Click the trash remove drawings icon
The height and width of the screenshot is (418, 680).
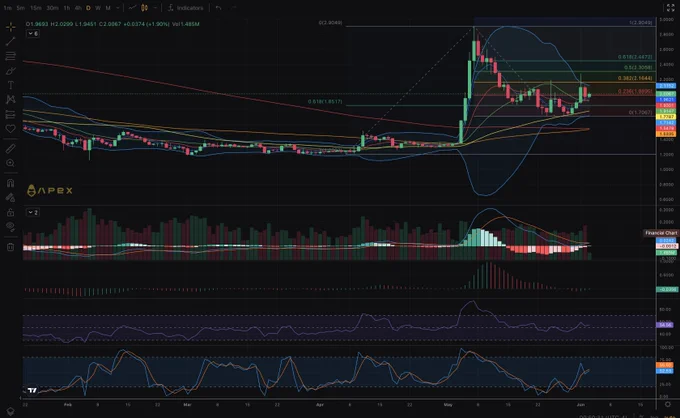11,247
